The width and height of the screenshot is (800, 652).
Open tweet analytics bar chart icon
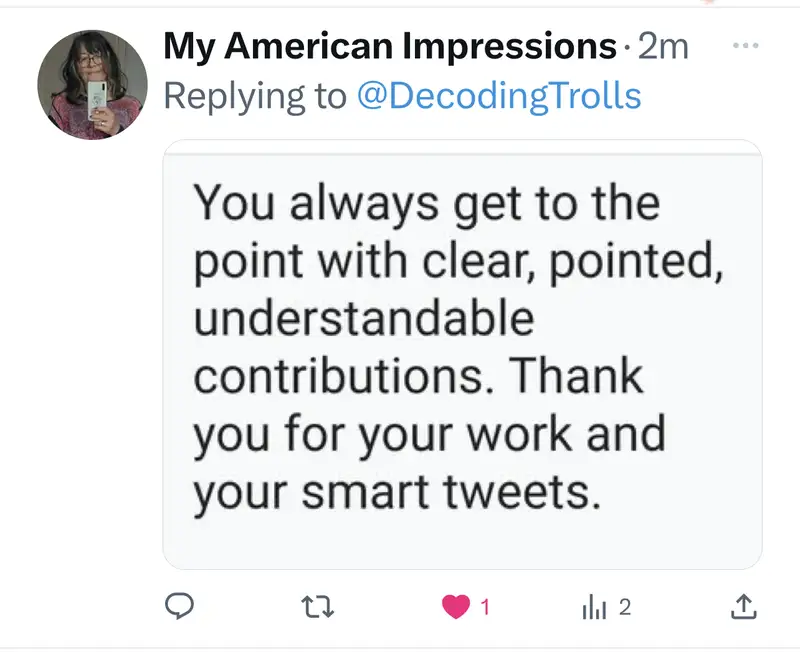point(594,606)
